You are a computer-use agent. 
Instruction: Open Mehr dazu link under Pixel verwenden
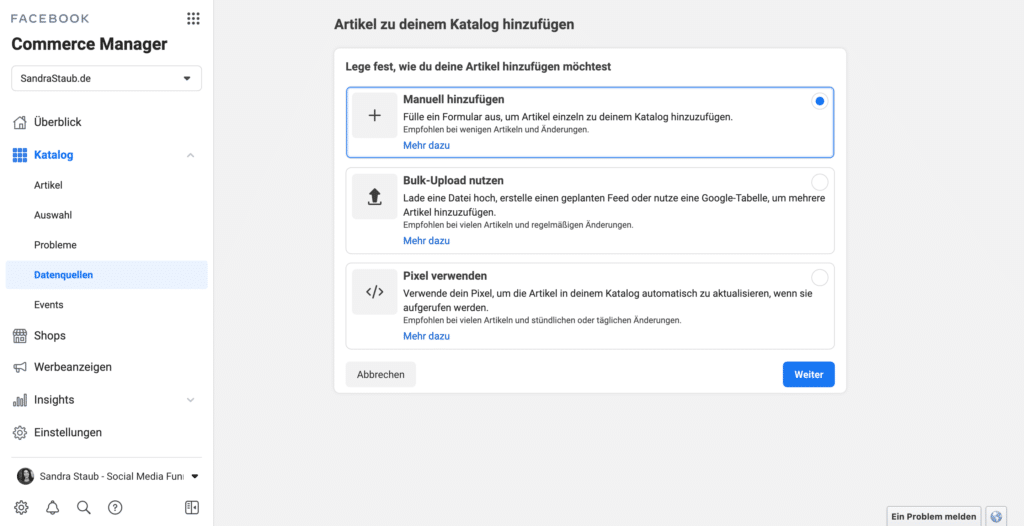(426, 337)
